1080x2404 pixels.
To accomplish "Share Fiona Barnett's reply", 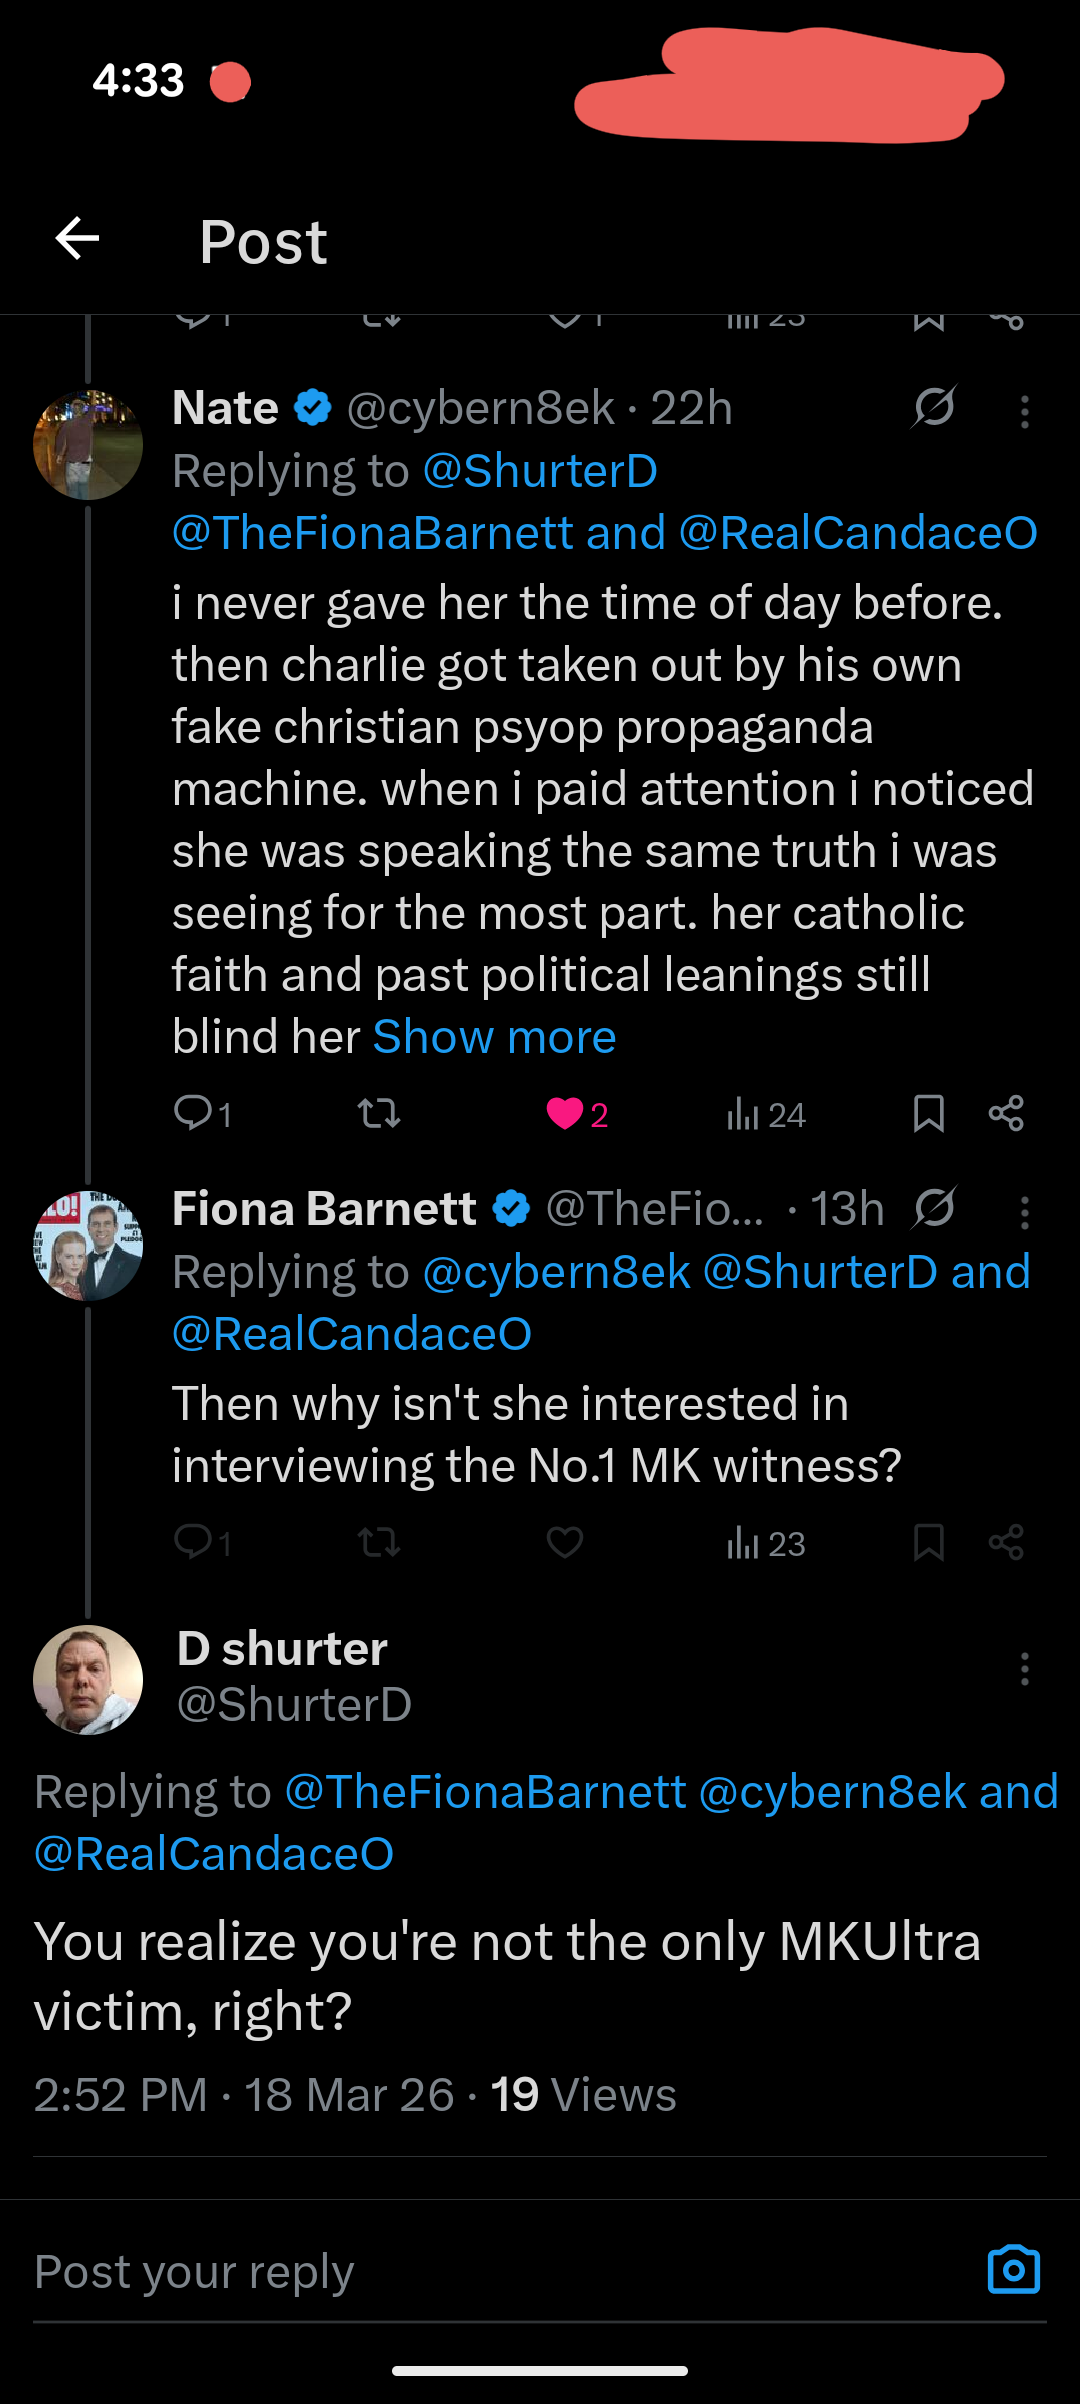I will click(1006, 1542).
